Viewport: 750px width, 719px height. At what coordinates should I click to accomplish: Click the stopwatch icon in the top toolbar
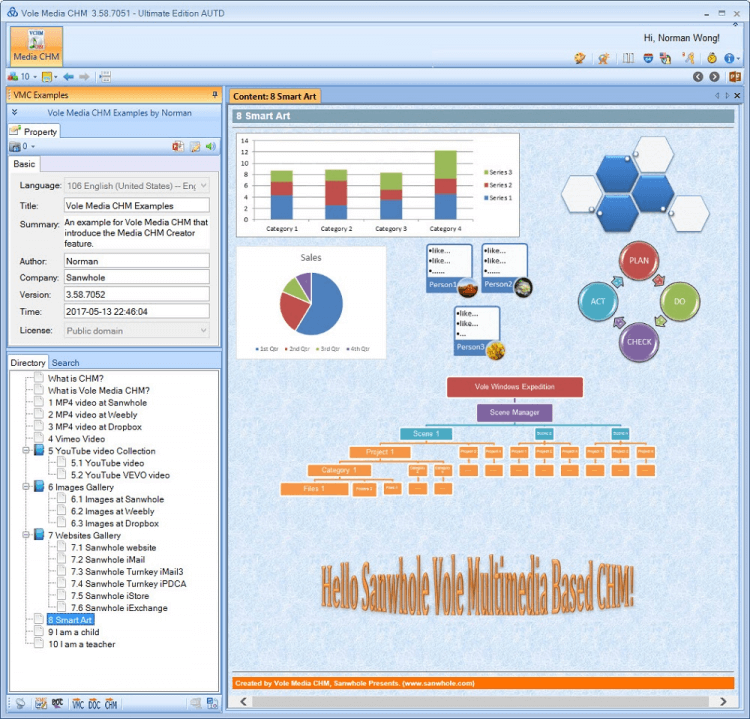tap(712, 58)
